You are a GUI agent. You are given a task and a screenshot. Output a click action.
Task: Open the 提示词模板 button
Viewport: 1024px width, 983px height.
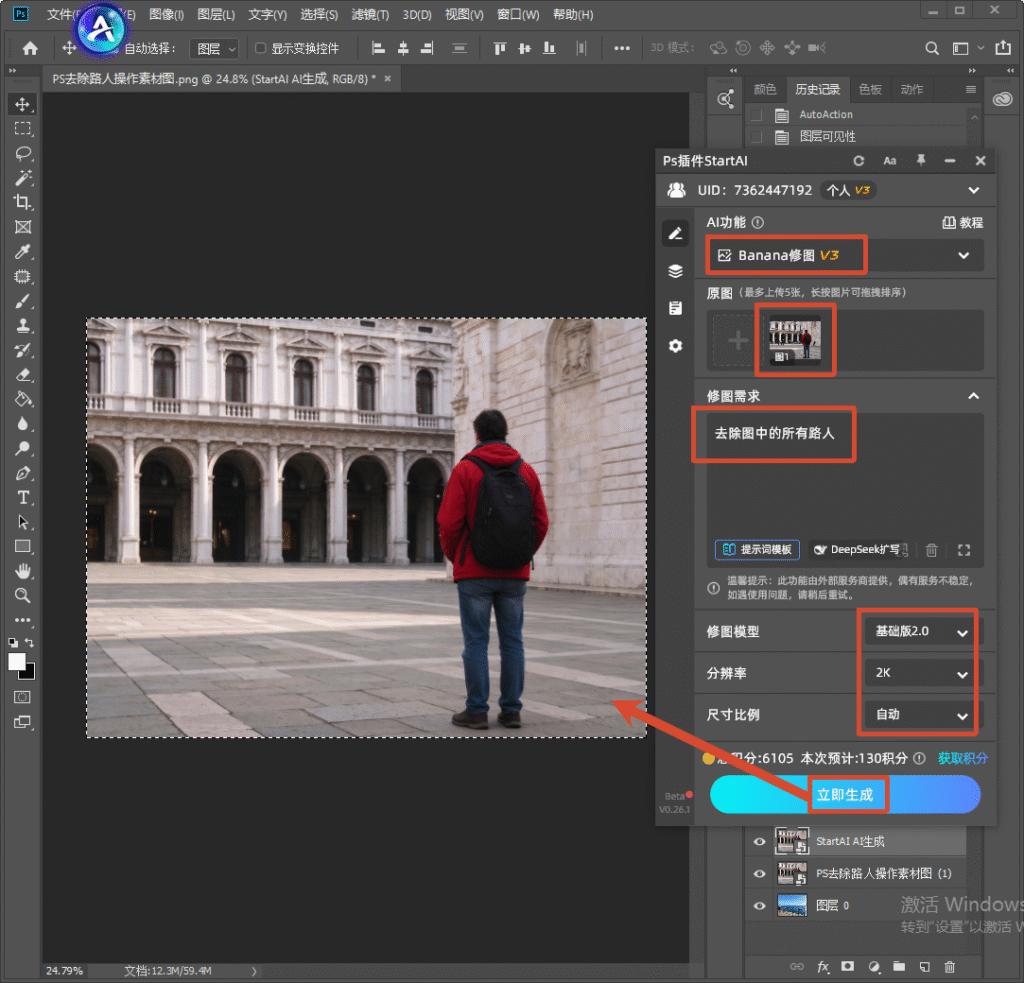[757, 550]
